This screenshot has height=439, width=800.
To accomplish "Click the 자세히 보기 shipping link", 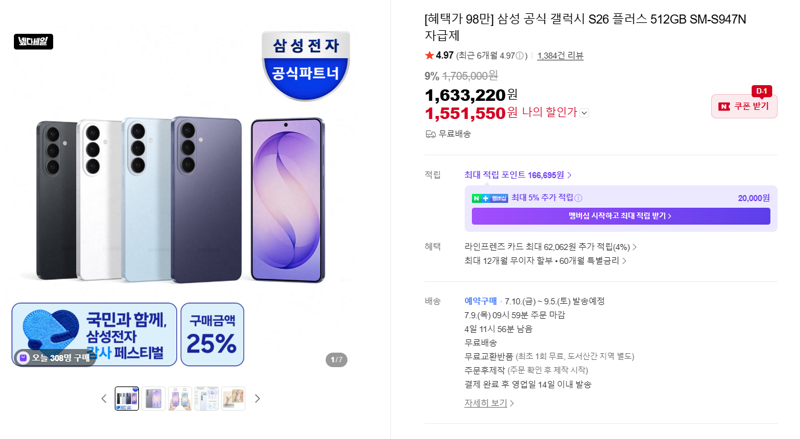I will pos(489,403).
